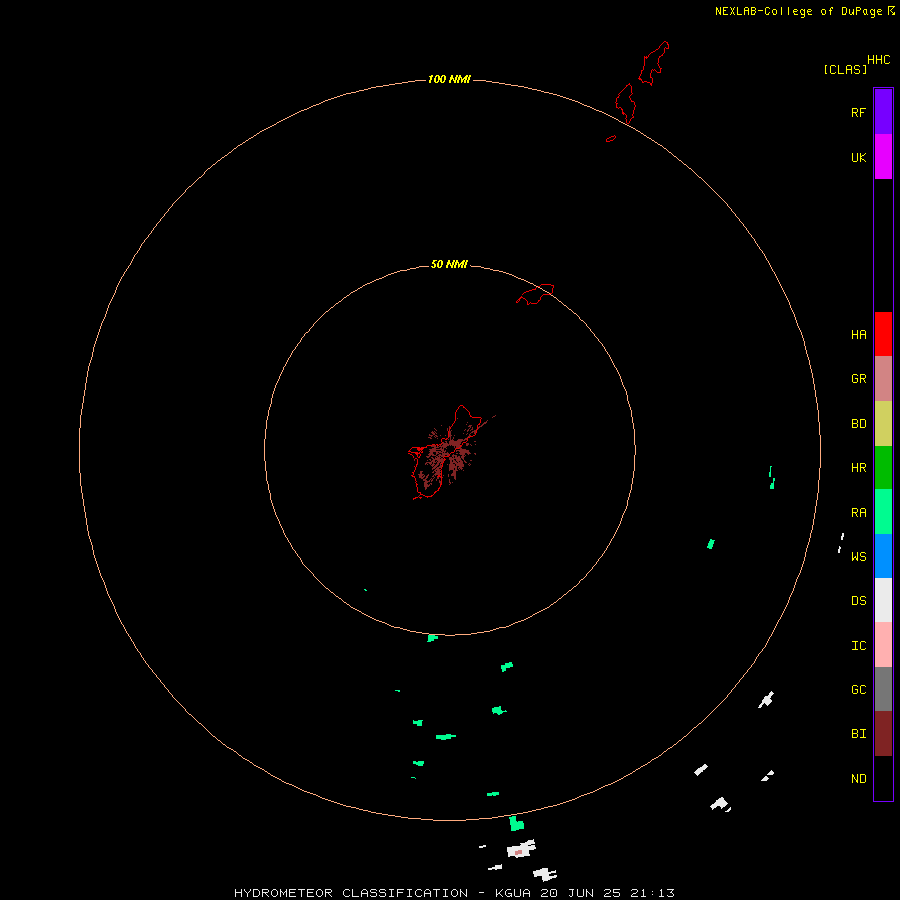
Task: Click the BI dark red legend swatch
Action: (883, 734)
